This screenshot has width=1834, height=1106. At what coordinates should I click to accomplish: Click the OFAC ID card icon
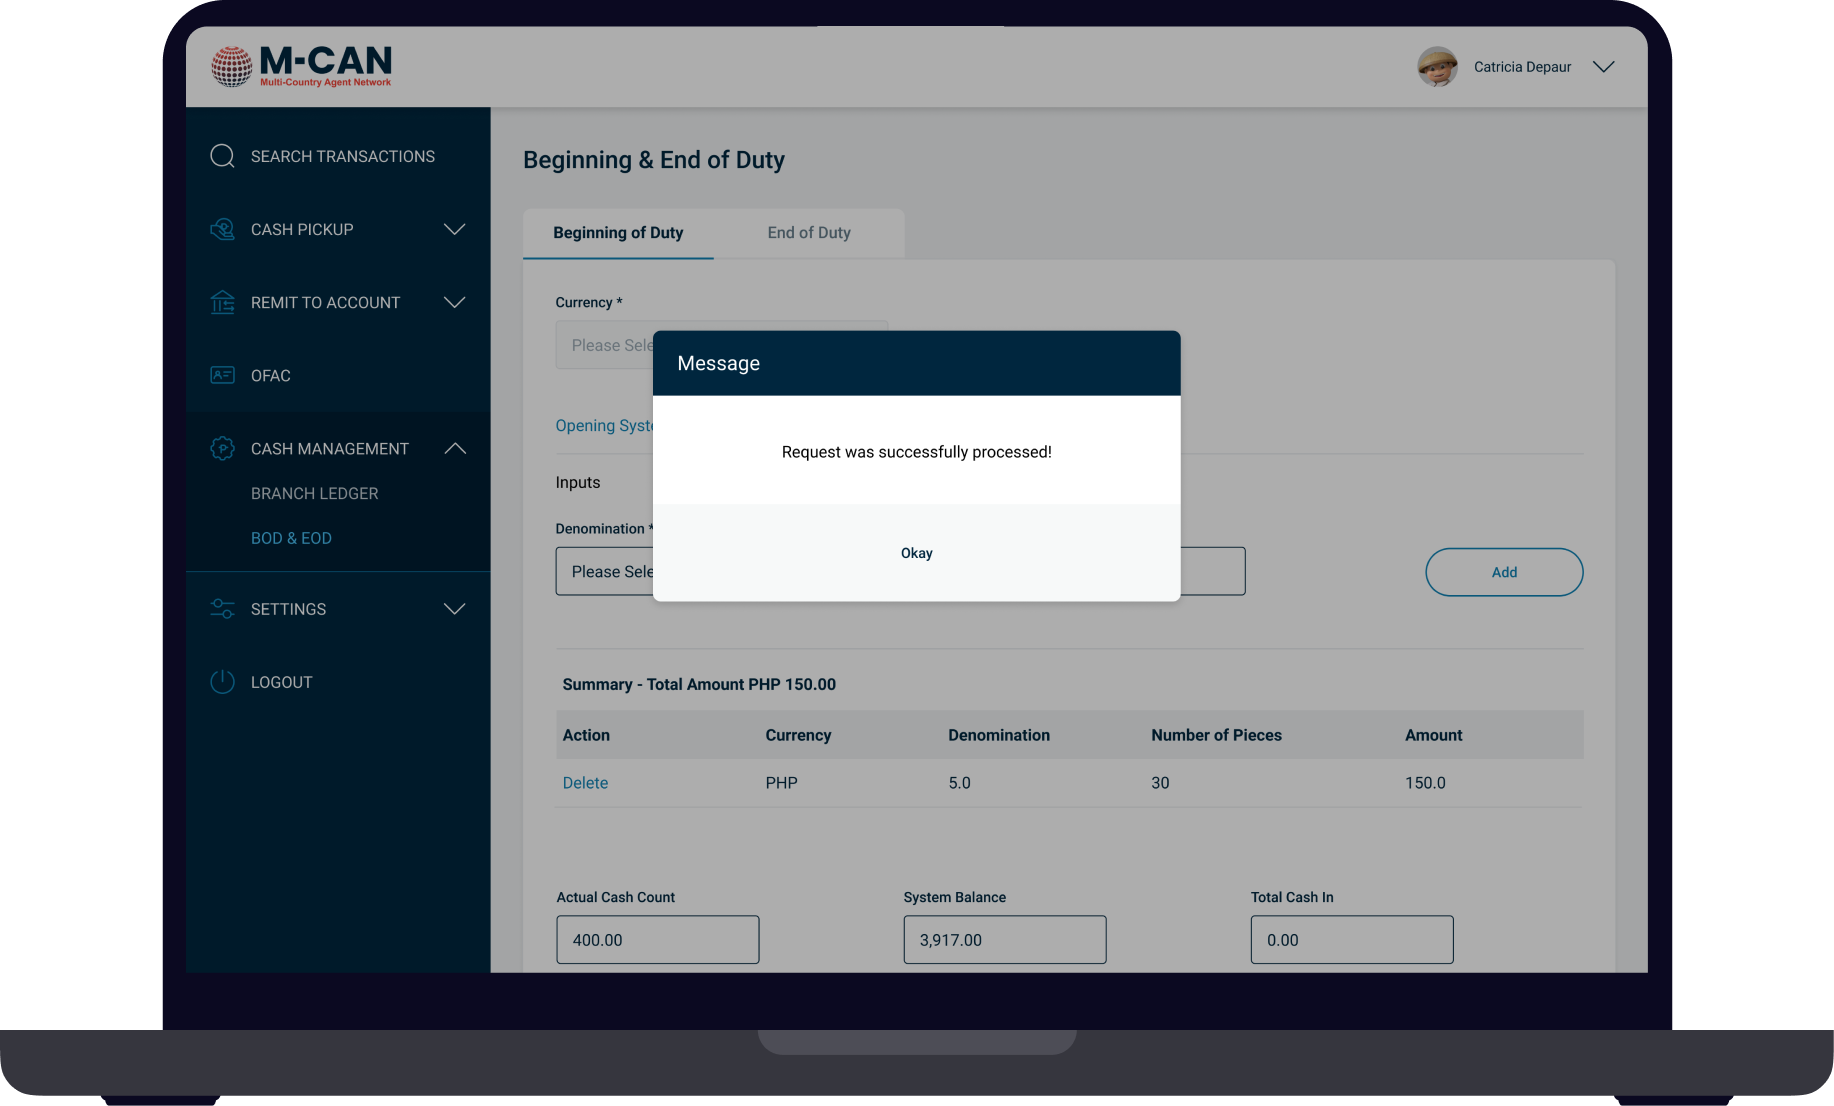point(222,375)
